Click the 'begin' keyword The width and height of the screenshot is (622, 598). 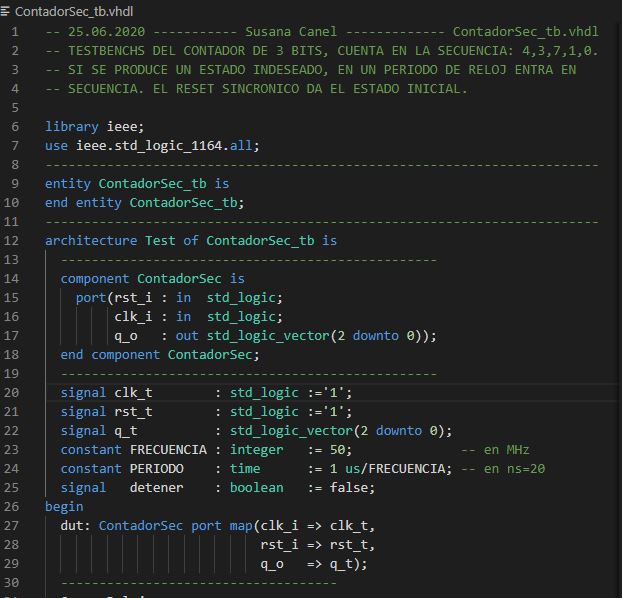click(64, 506)
